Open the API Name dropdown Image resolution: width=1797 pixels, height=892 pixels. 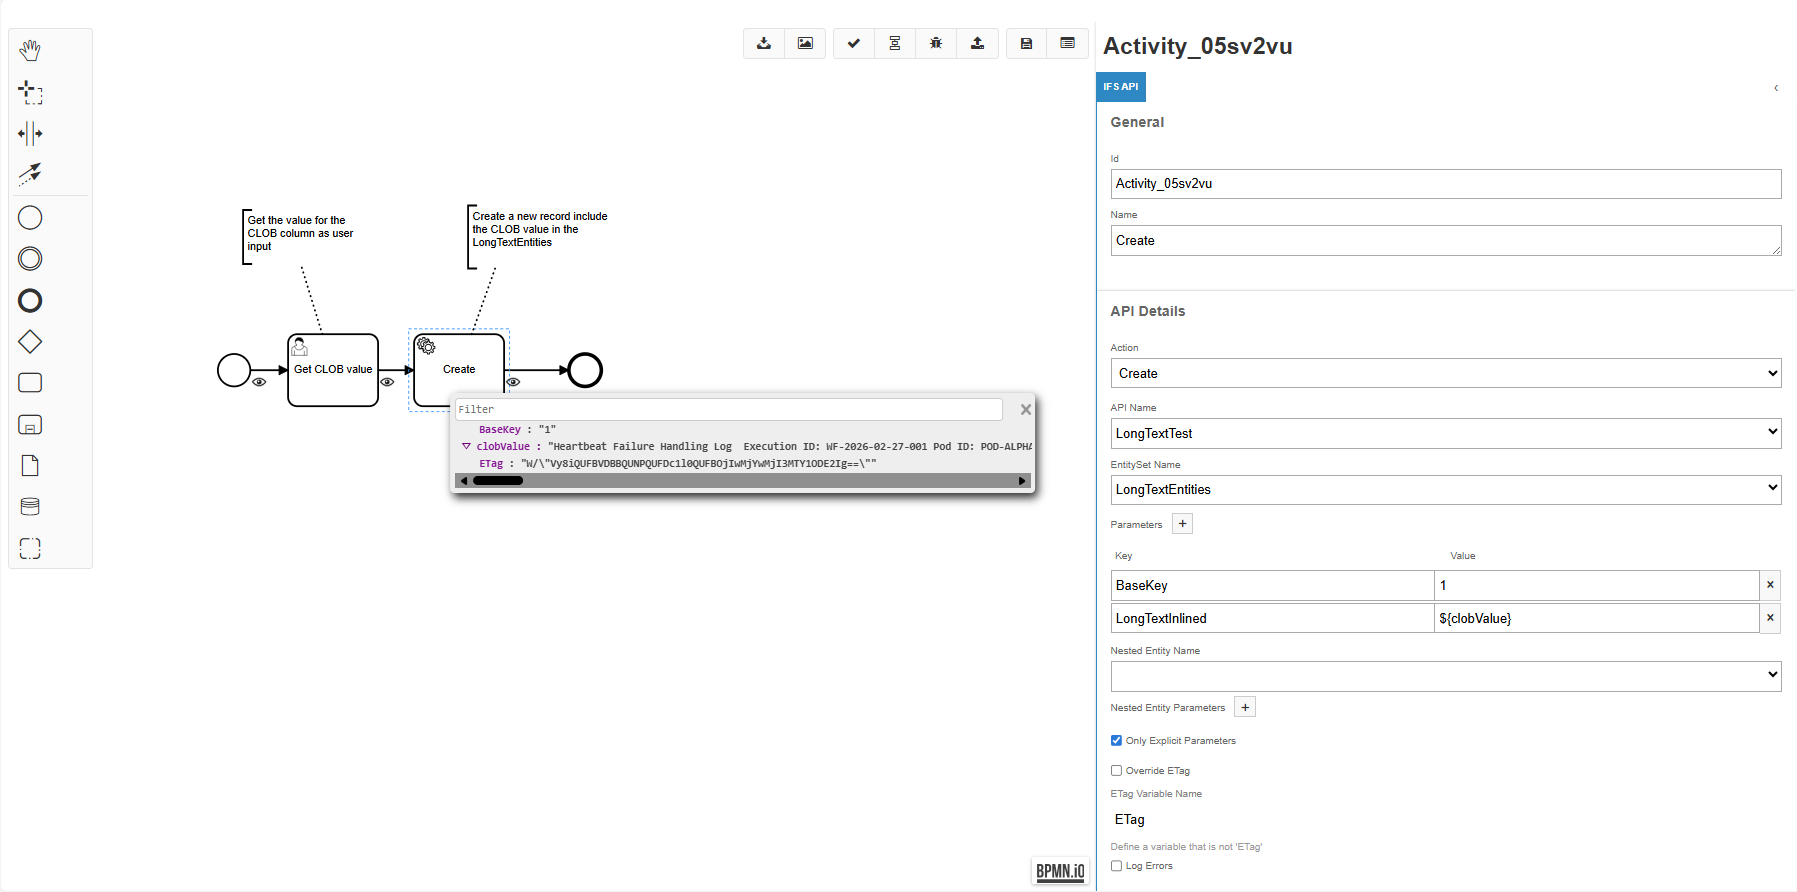1446,433
